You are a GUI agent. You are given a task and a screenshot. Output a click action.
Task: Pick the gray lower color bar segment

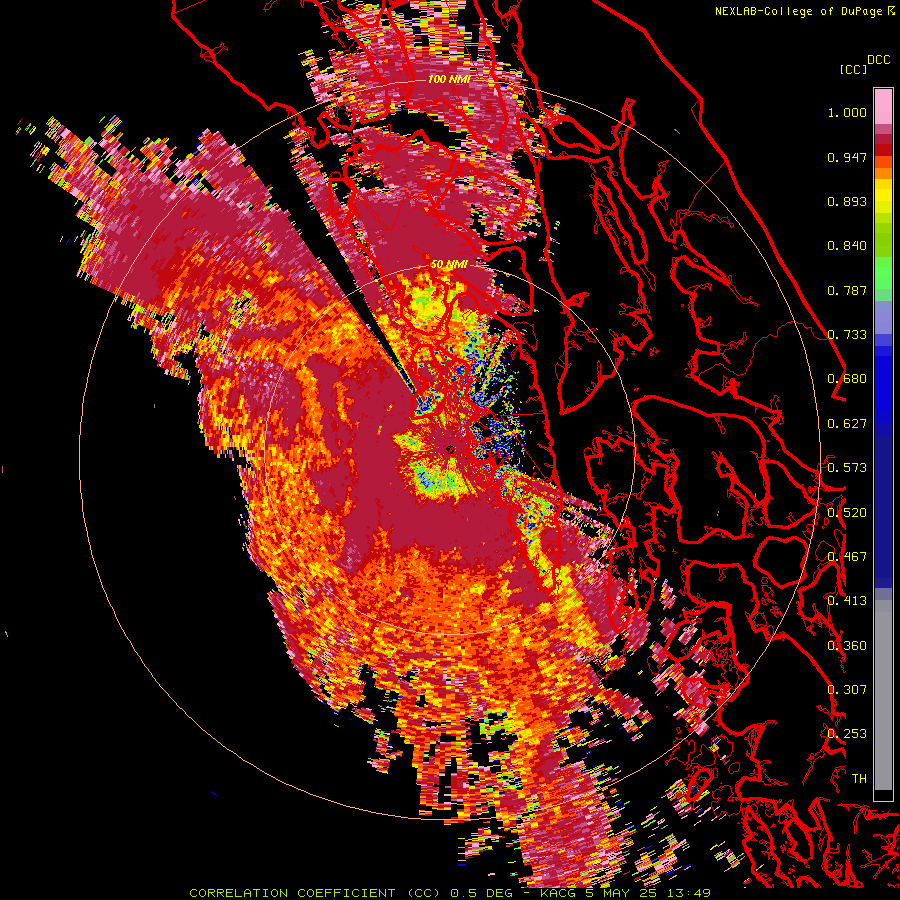[883, 695]
